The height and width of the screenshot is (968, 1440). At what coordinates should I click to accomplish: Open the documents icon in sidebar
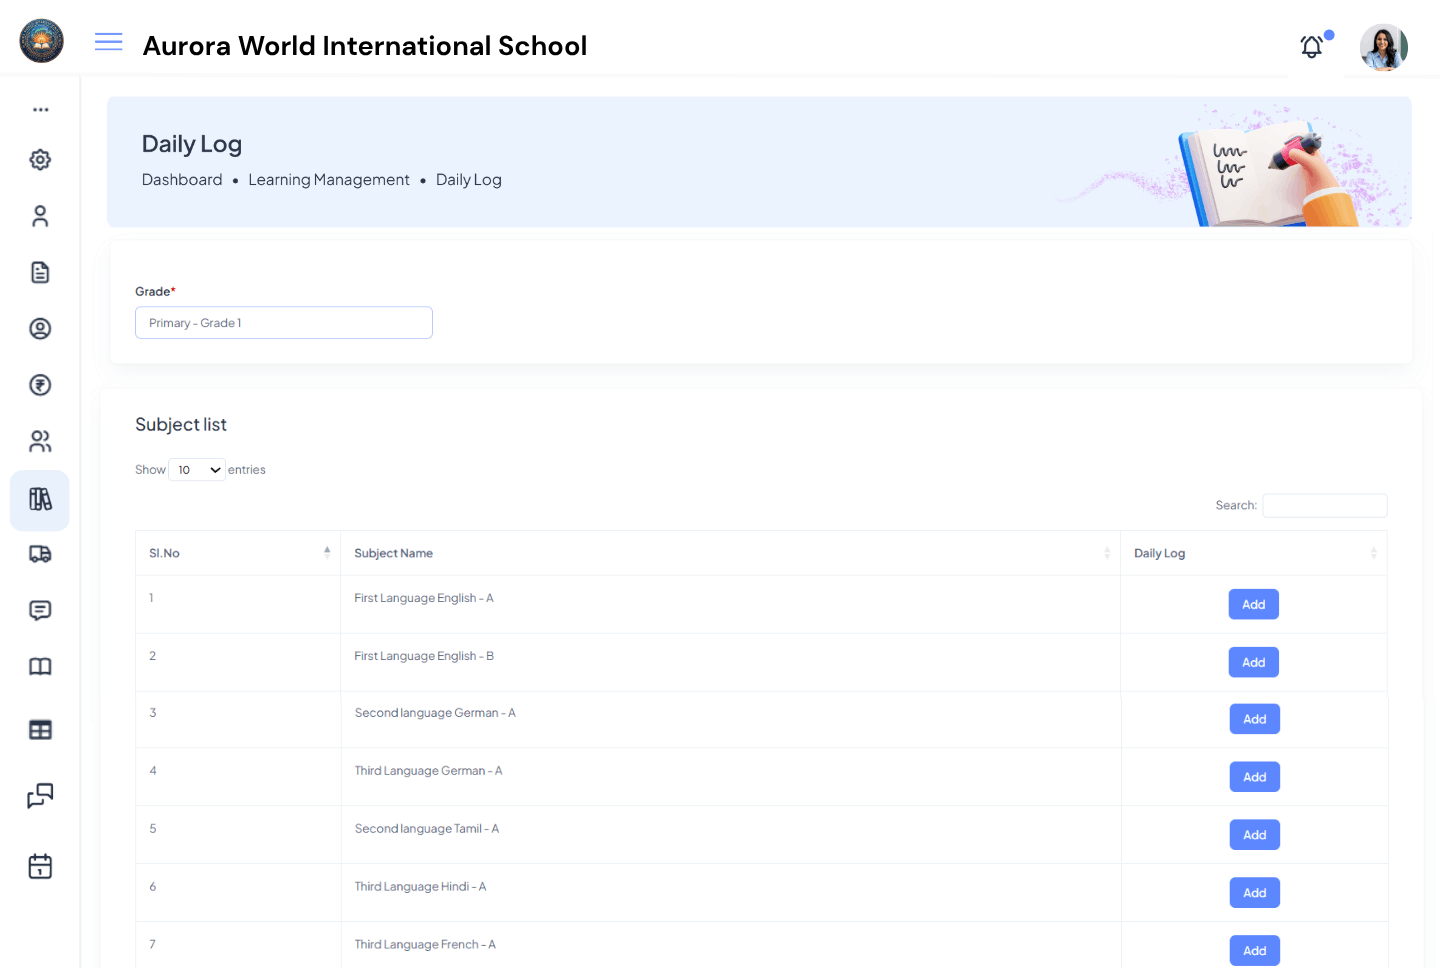pyautogui.click(x=40, y=271)
